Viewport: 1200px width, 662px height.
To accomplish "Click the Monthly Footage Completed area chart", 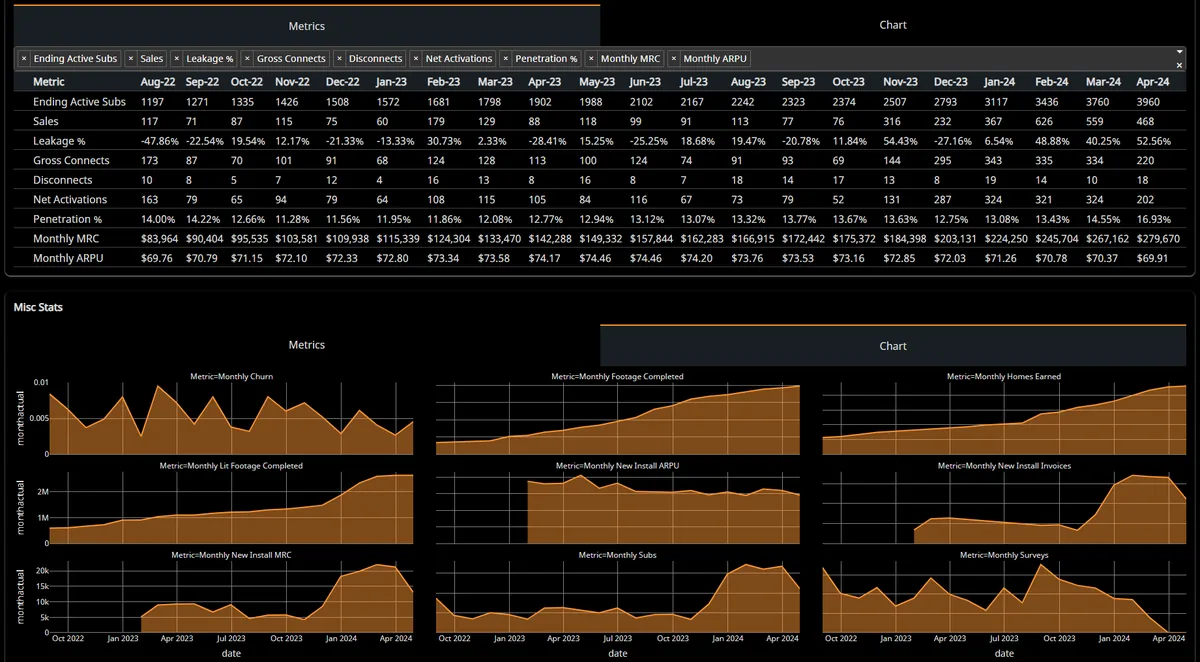I will coord(618,418).
